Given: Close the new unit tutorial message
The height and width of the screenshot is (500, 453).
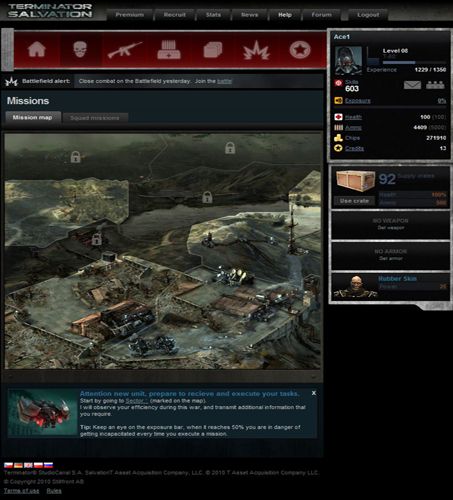Looking at the screenshot, I should (314, 393).
